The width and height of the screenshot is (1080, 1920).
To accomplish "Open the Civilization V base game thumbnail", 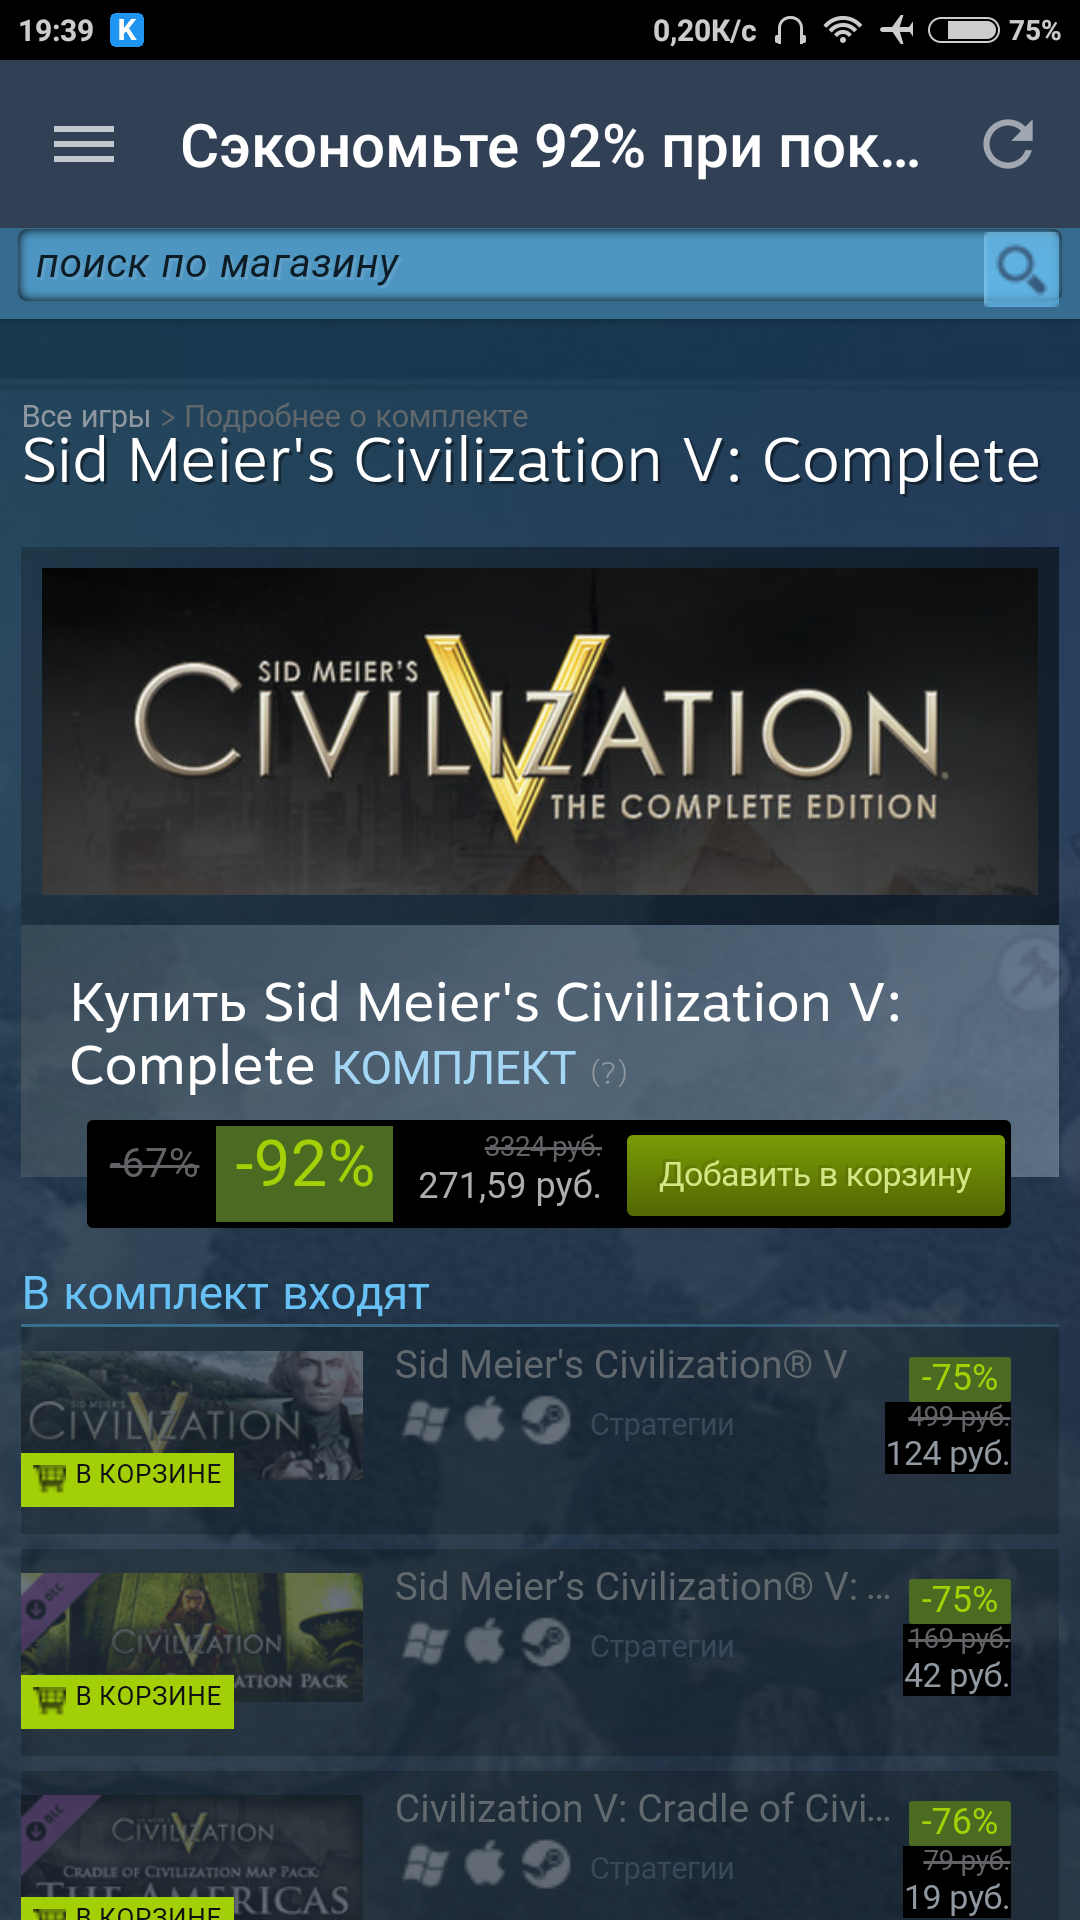I will click(192, 1415).
